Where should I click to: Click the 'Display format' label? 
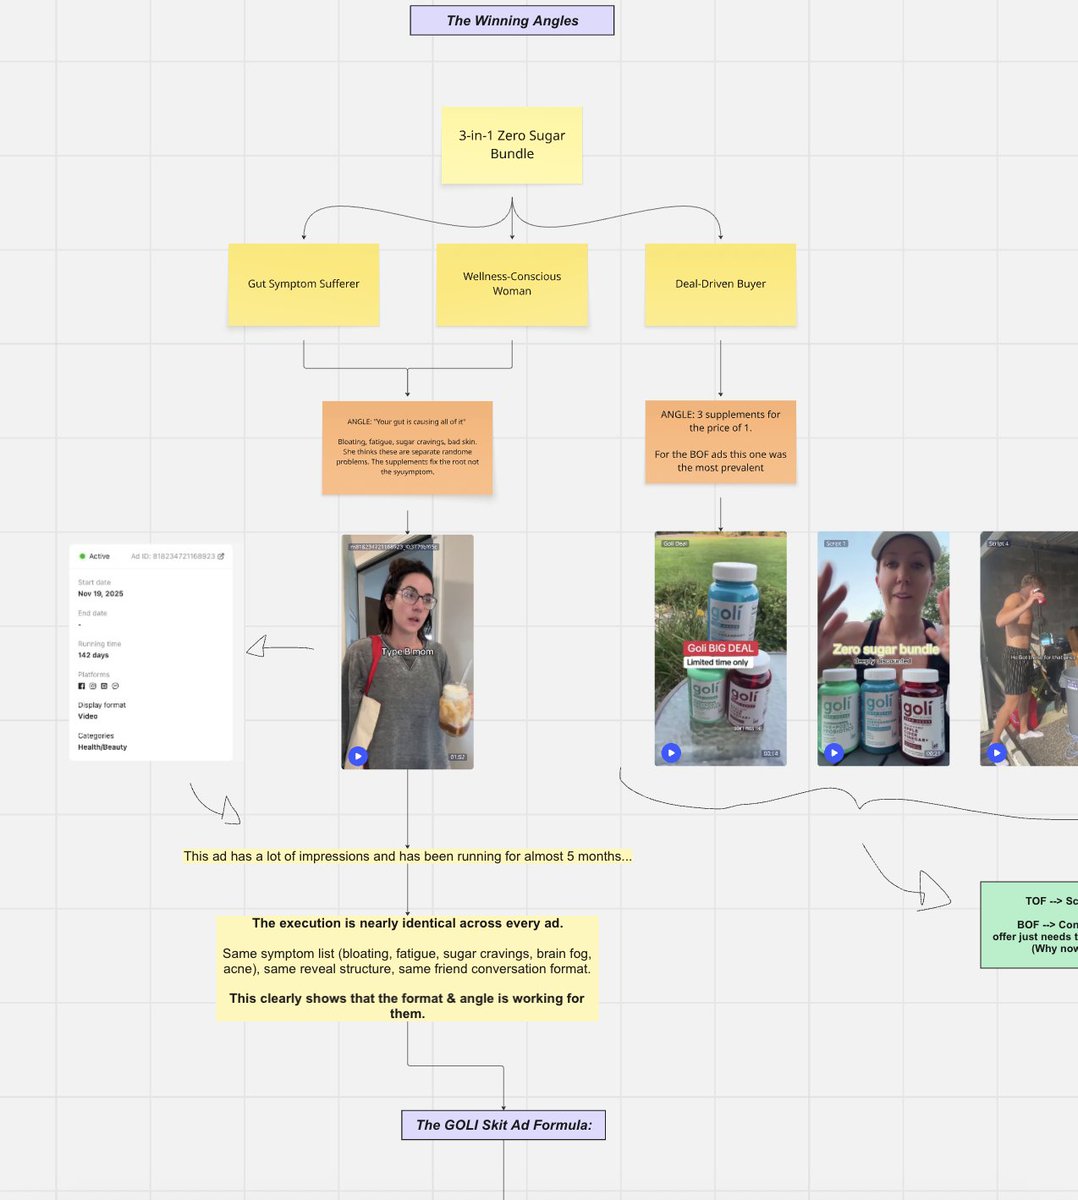[102, 705]
